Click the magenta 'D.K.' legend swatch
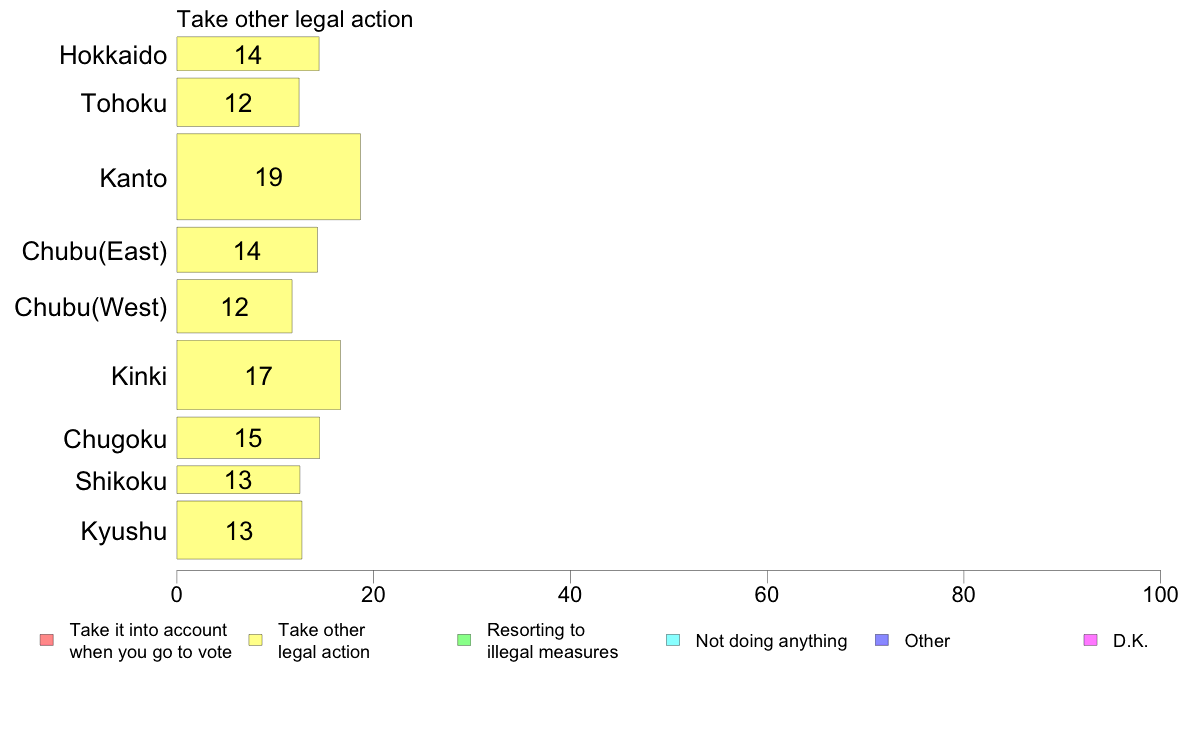Viewport: 1188px width, 736px height. (x=1090, y=640)
